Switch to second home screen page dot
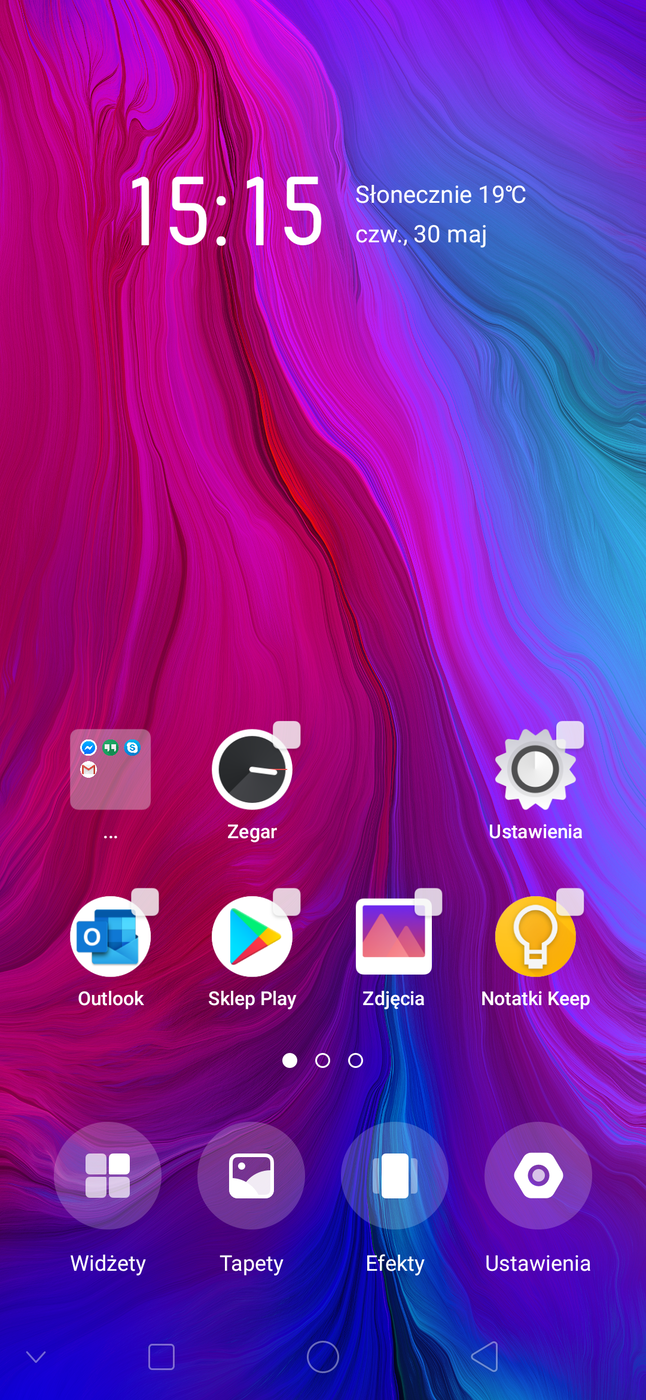This screenshot has height=1400, width=646. [x=322, y=1060]
